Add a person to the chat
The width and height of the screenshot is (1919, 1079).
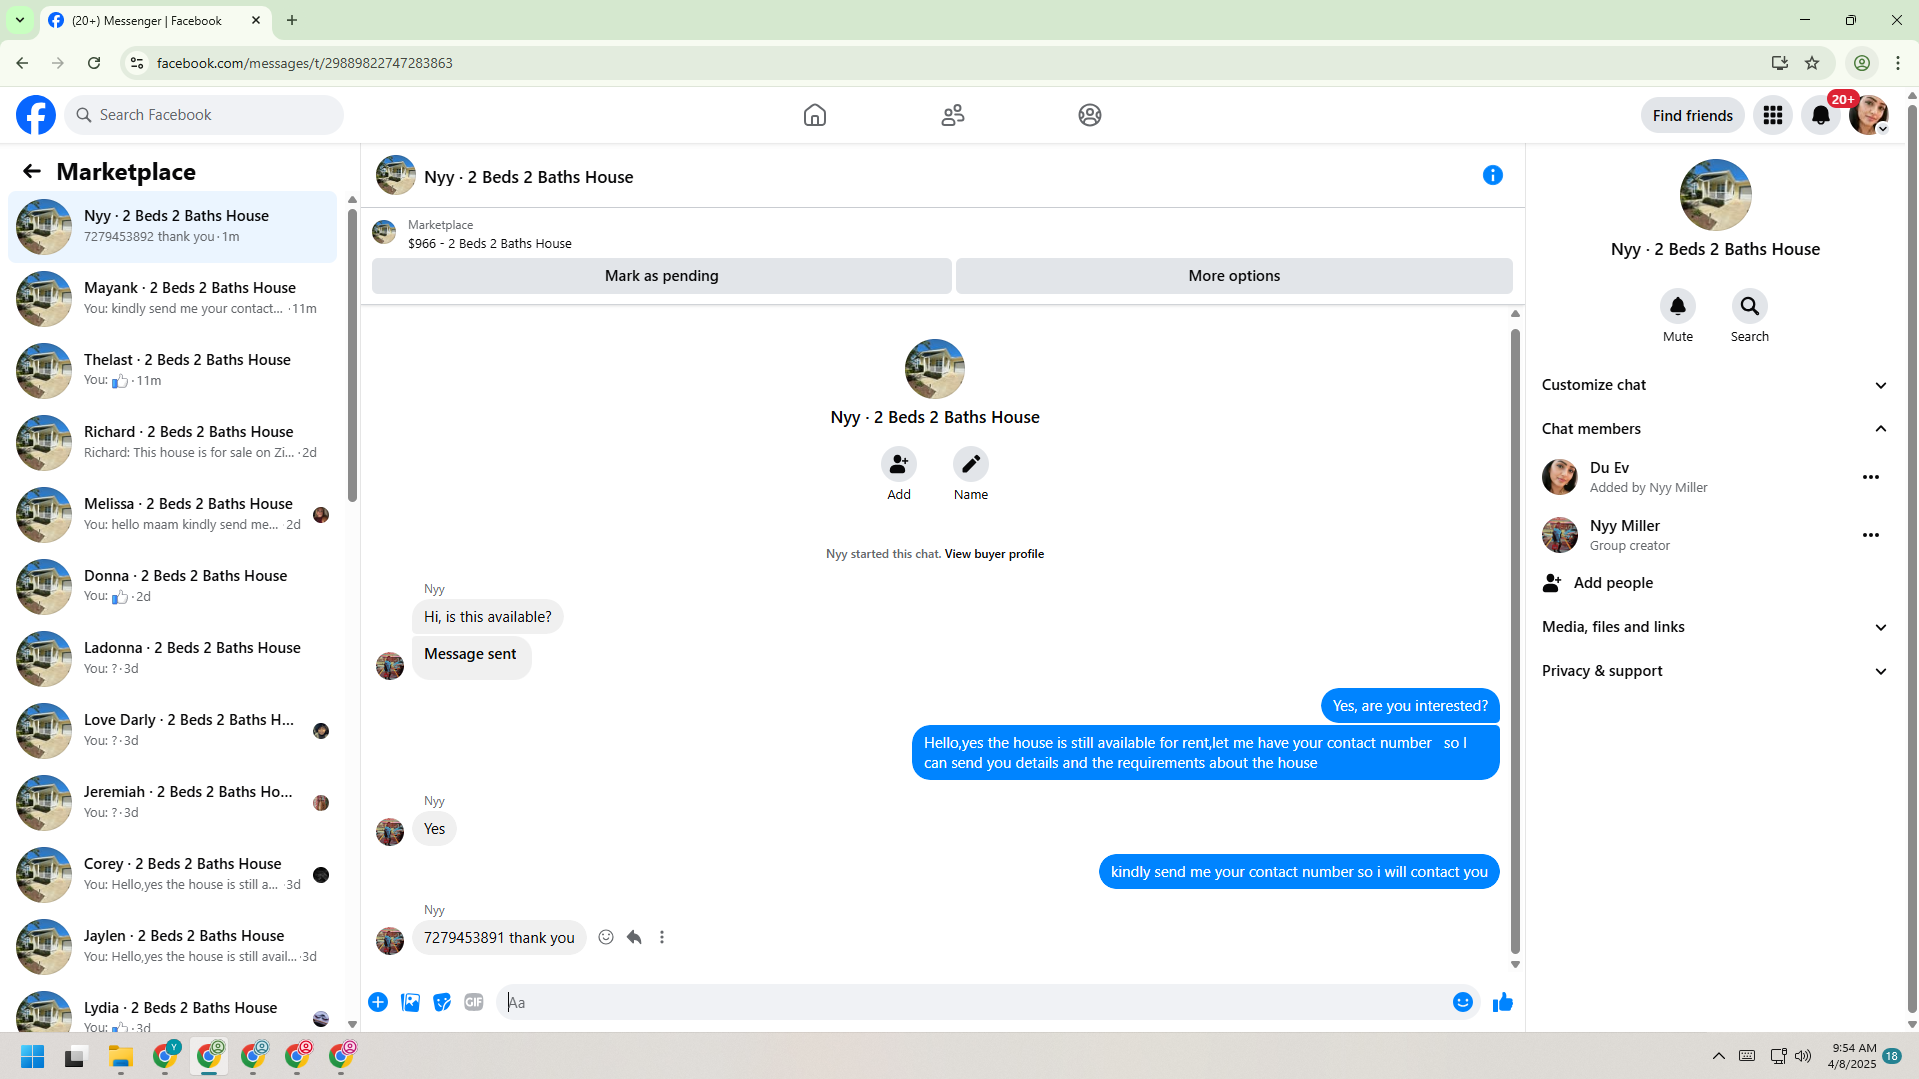pyautogui.click(x=899, y=464)
